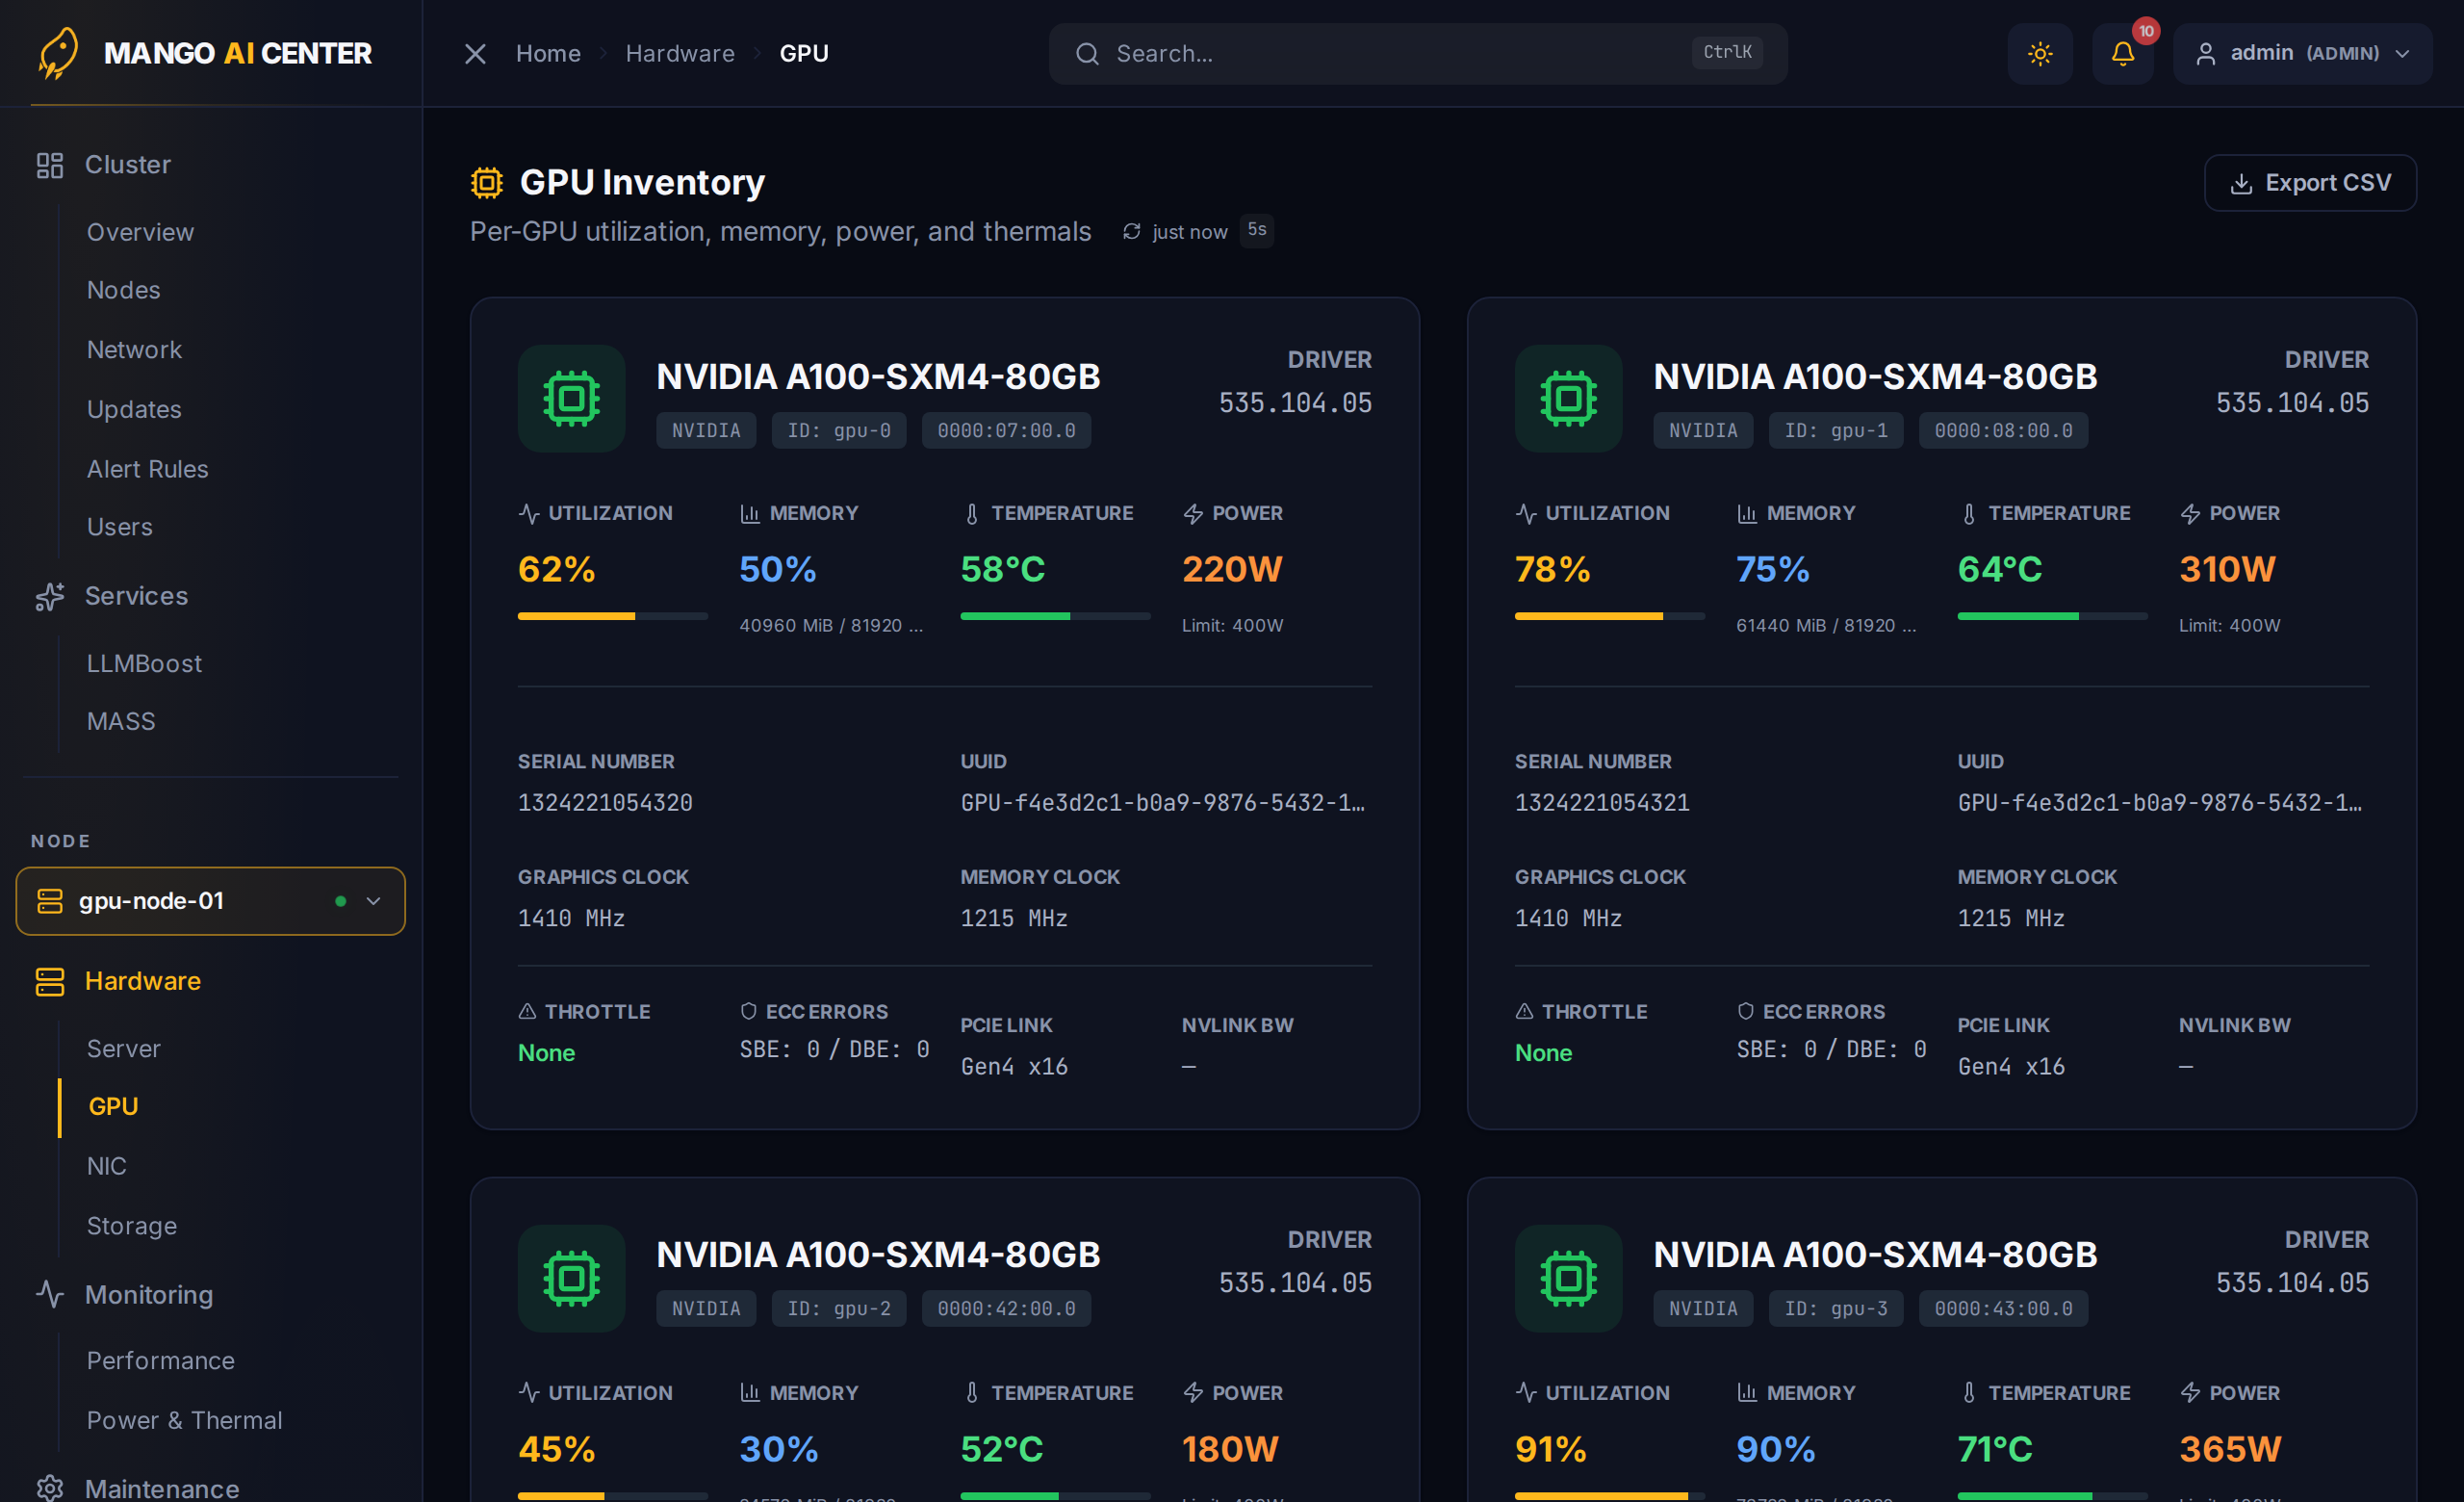The height and width of the screenshot is (1502, 2464).
Task: Click serial number 1324221054320
Action: pyautogui.click(x=605, y=803)
